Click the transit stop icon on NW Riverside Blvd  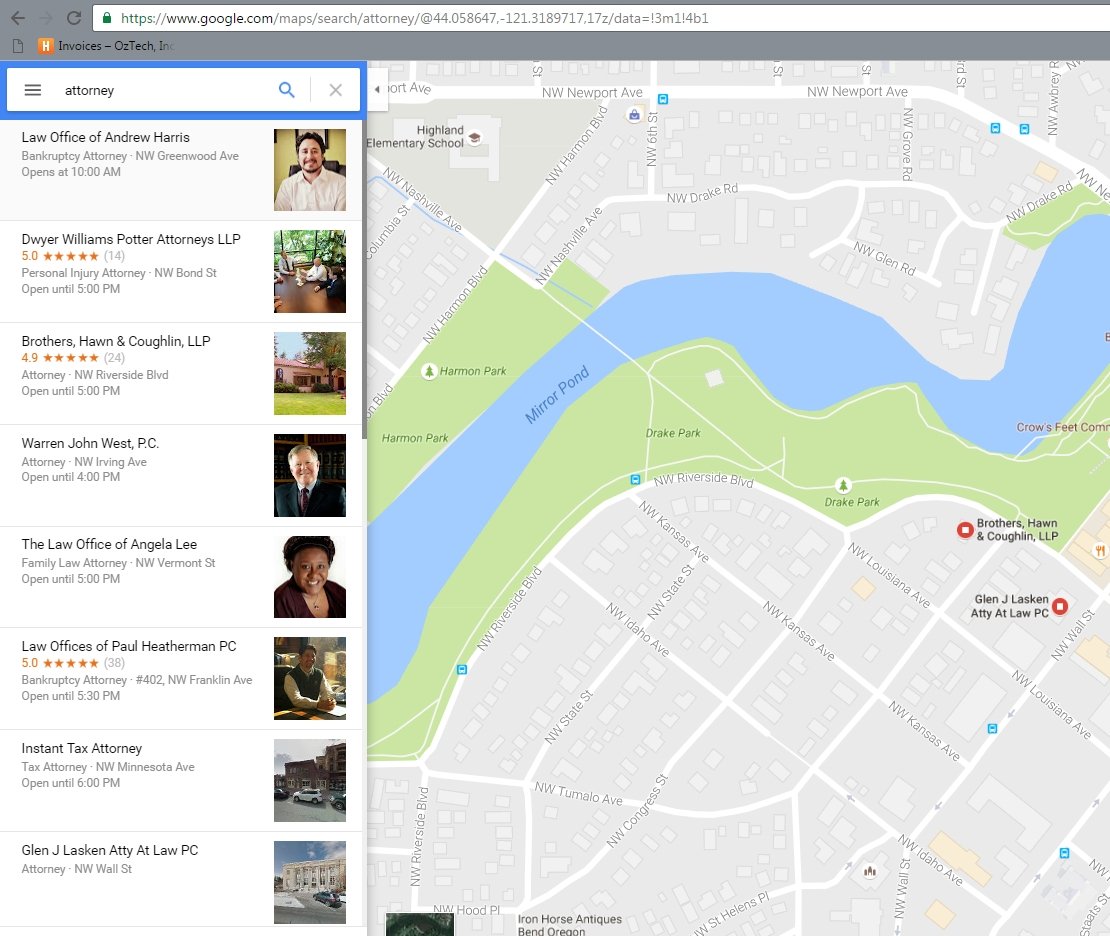636,479
